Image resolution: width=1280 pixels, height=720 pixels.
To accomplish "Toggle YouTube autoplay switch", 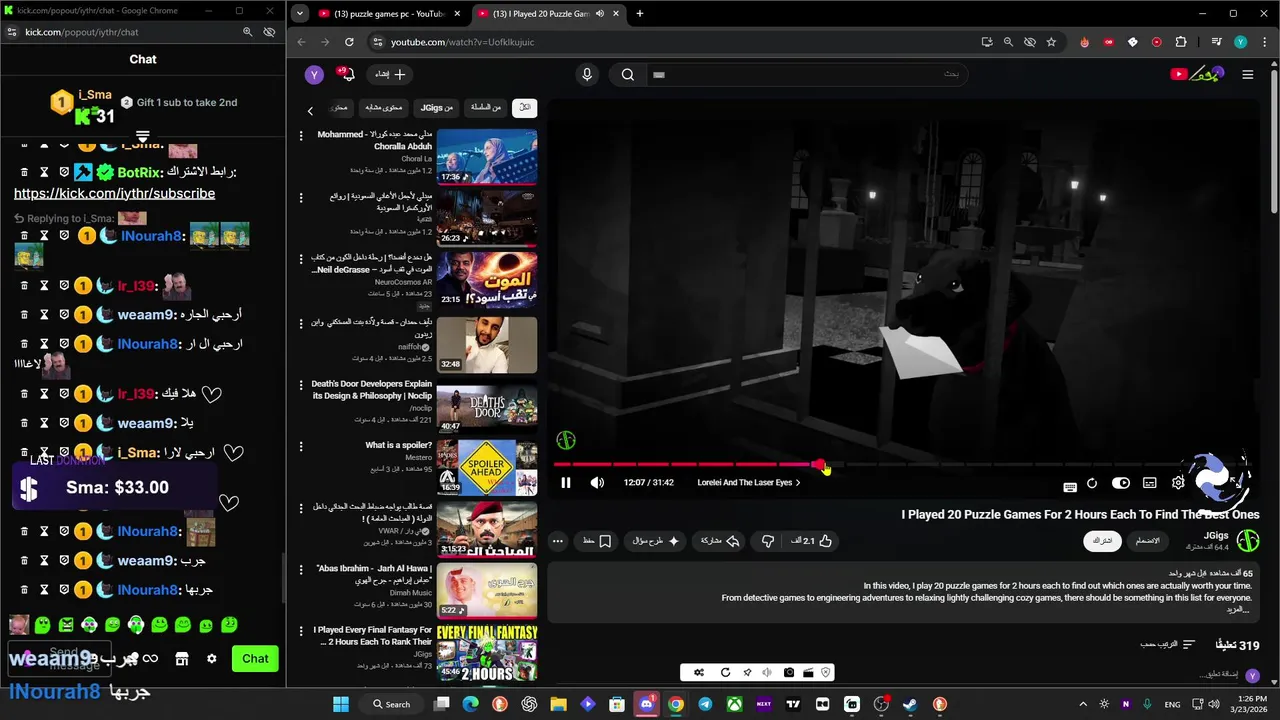I will click(1121, 483).
